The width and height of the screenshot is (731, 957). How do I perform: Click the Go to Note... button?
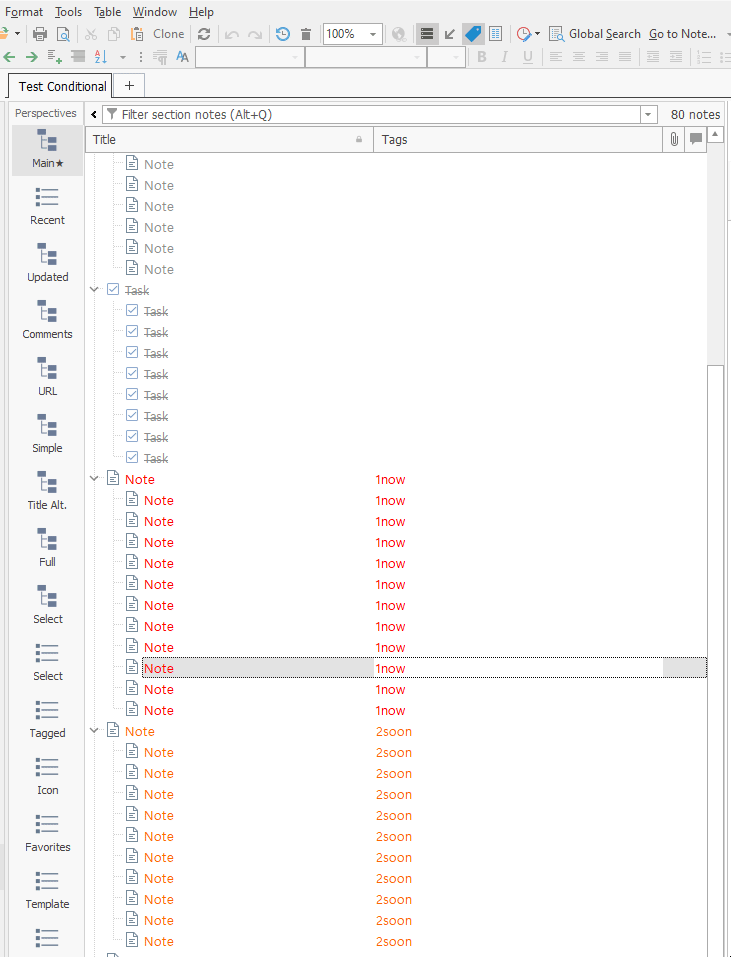pos(682,34)
